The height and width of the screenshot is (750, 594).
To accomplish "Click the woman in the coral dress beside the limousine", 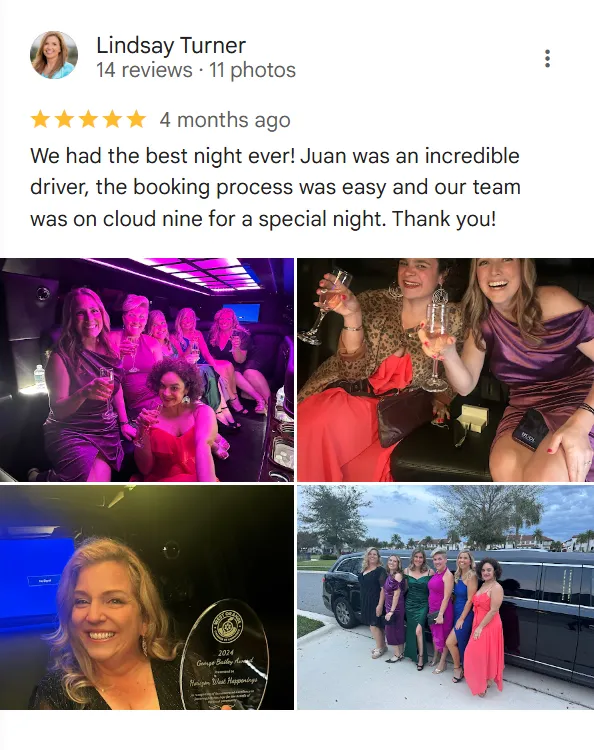I will coord(484,627).
